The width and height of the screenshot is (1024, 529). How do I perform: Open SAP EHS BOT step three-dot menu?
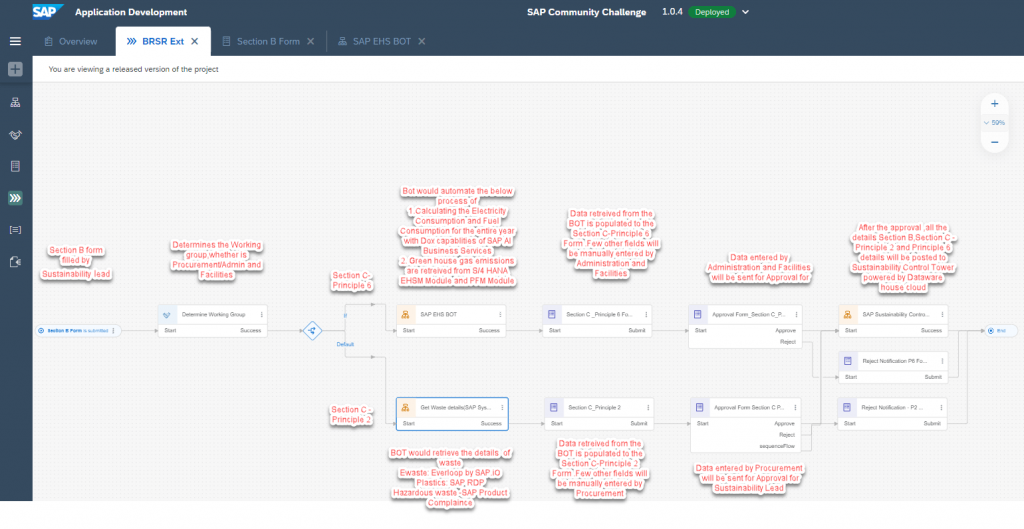coord(500,314)
